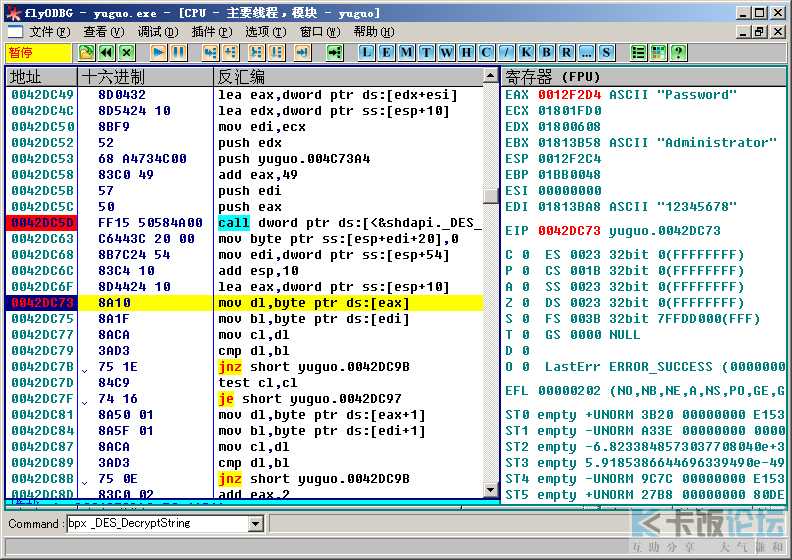Click the Step into toolbar icon
Viewport: 792px width, 560px height.
[x=210, y=53]
